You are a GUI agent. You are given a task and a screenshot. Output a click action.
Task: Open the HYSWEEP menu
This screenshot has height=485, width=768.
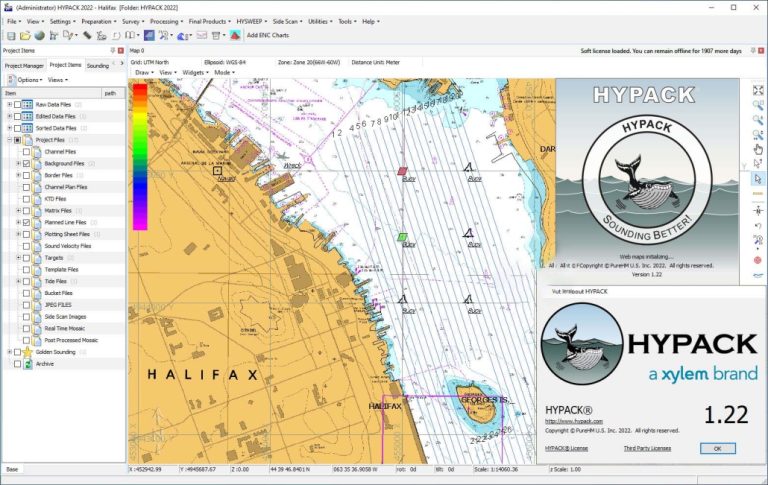click(x=251, y=22)
